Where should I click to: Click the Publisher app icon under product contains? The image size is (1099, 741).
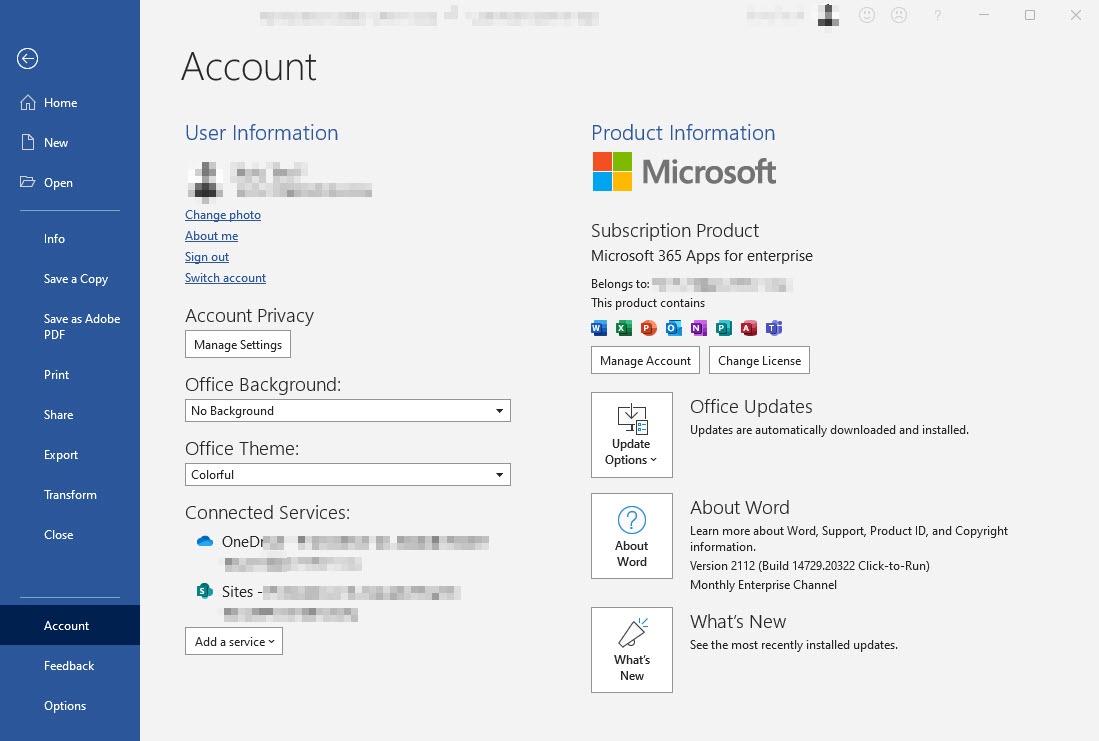click(x=724, y=328)
